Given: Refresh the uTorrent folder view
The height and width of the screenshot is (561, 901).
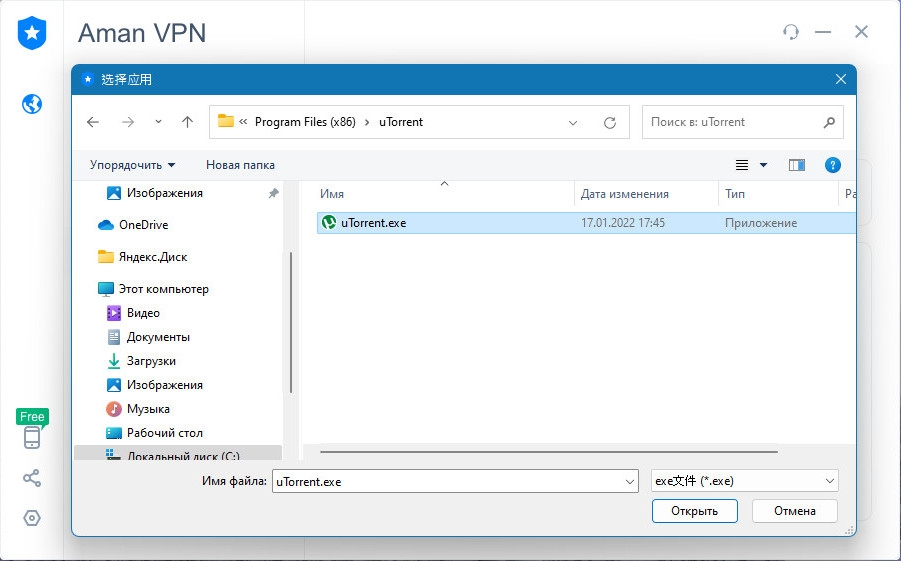Looking at the screenshot, I should coord(610,122).
